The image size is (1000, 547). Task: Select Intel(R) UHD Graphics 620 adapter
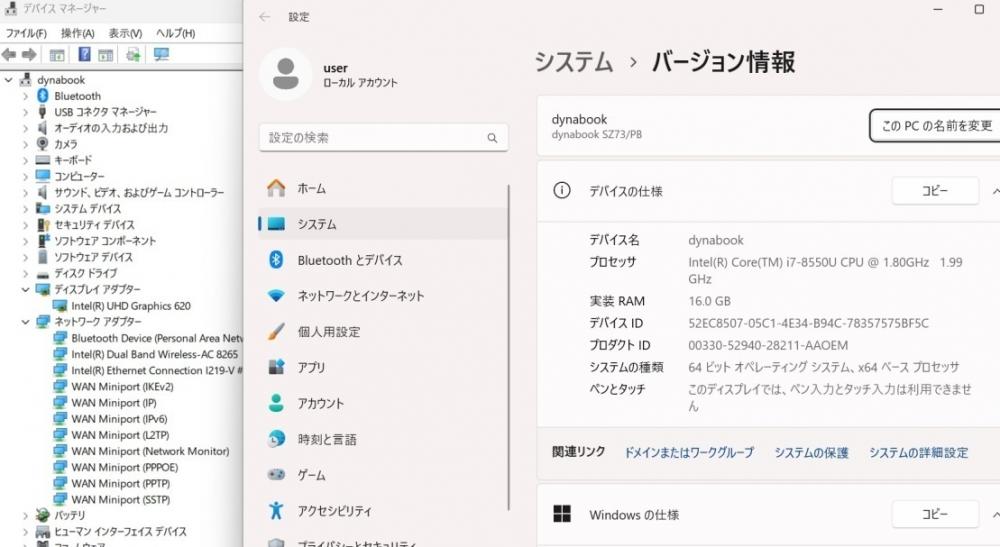pos(131,306)
